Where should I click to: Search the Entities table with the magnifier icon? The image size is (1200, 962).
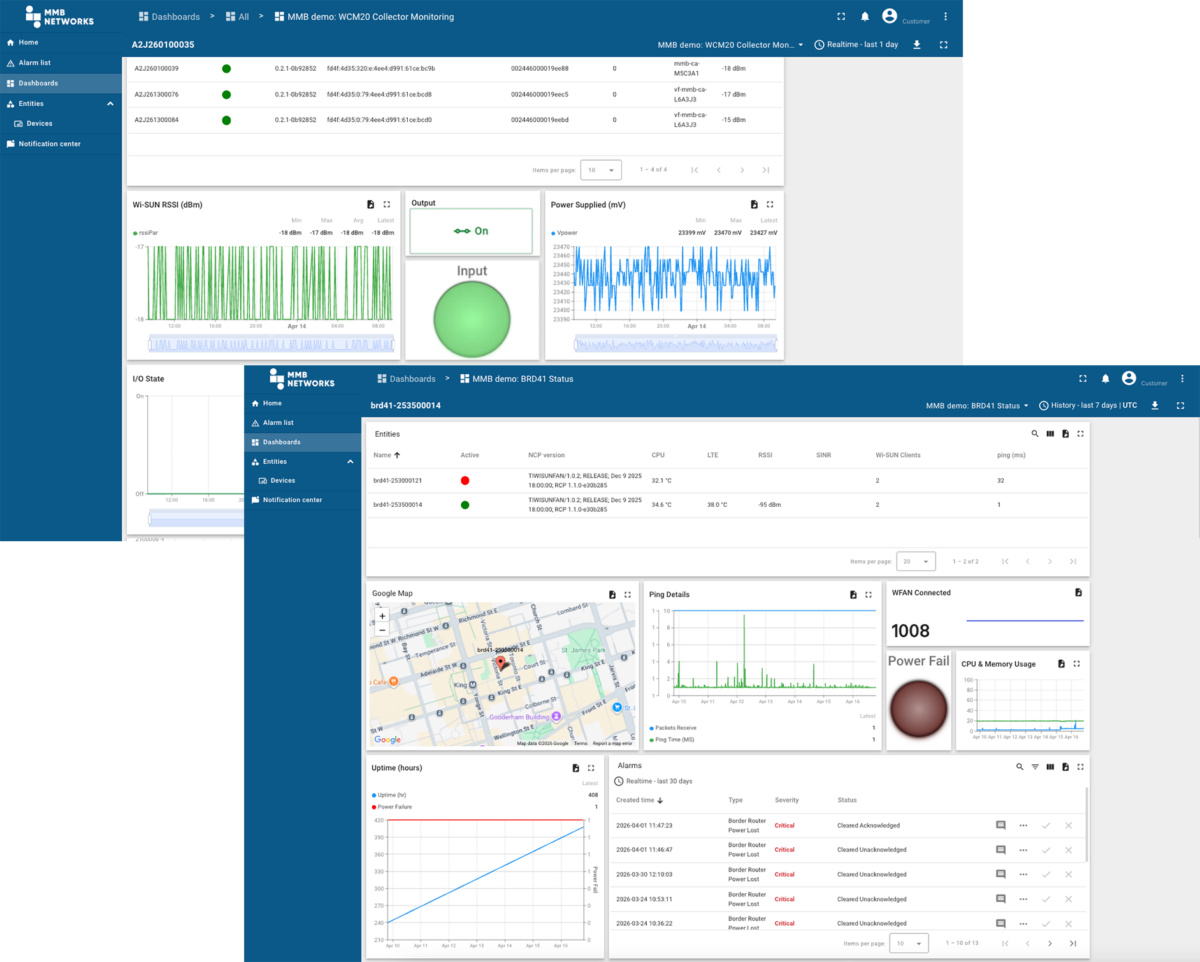(x=1035, y=434)
